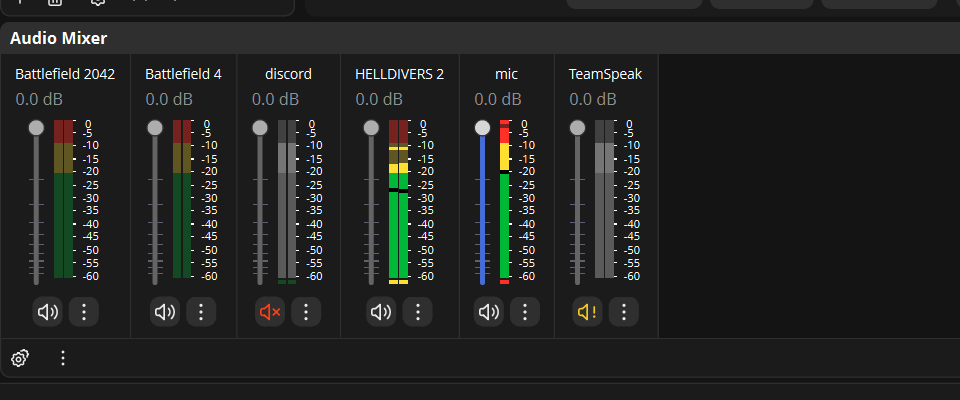Click Battlefield 4 volume slider handle
This screenshot has width=960, height=400.
click(x=155, y=127)
